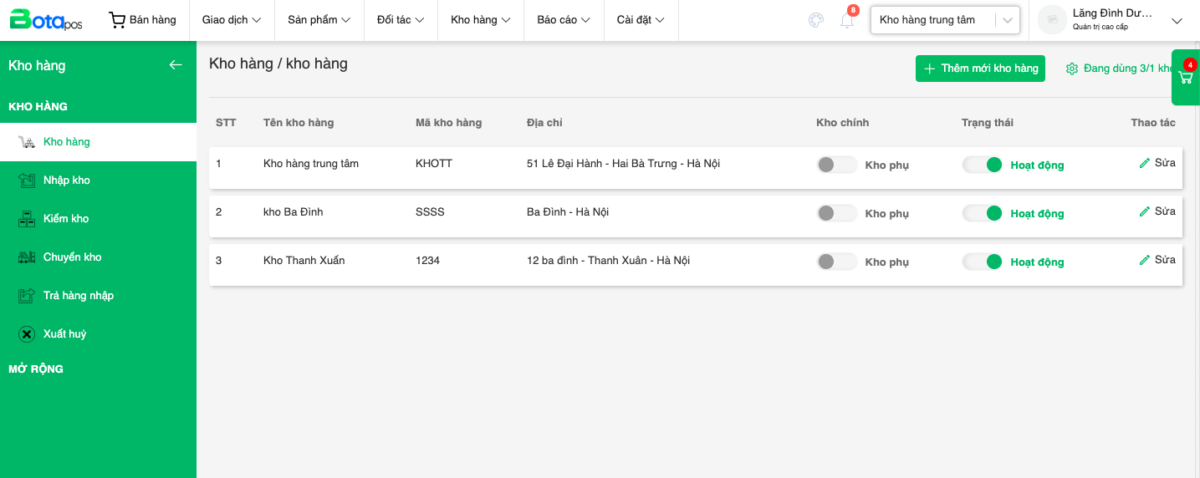The height and width of the screenshot is (478, 1200).
Task: Click the Kiểm kho sidebar icon
Action: 27,219
